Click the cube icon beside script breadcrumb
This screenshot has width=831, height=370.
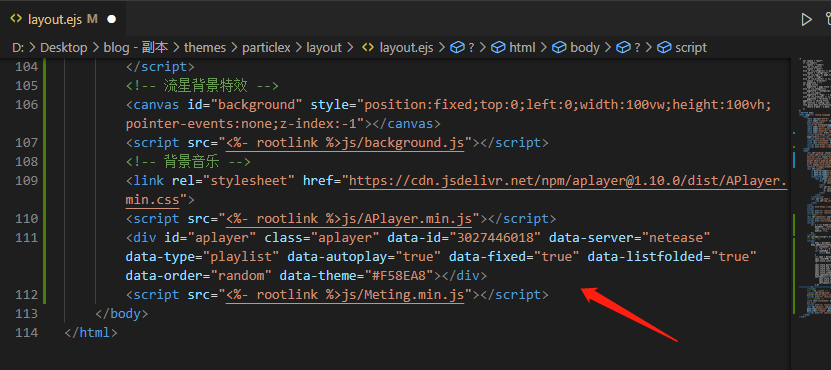pos(664,48)
